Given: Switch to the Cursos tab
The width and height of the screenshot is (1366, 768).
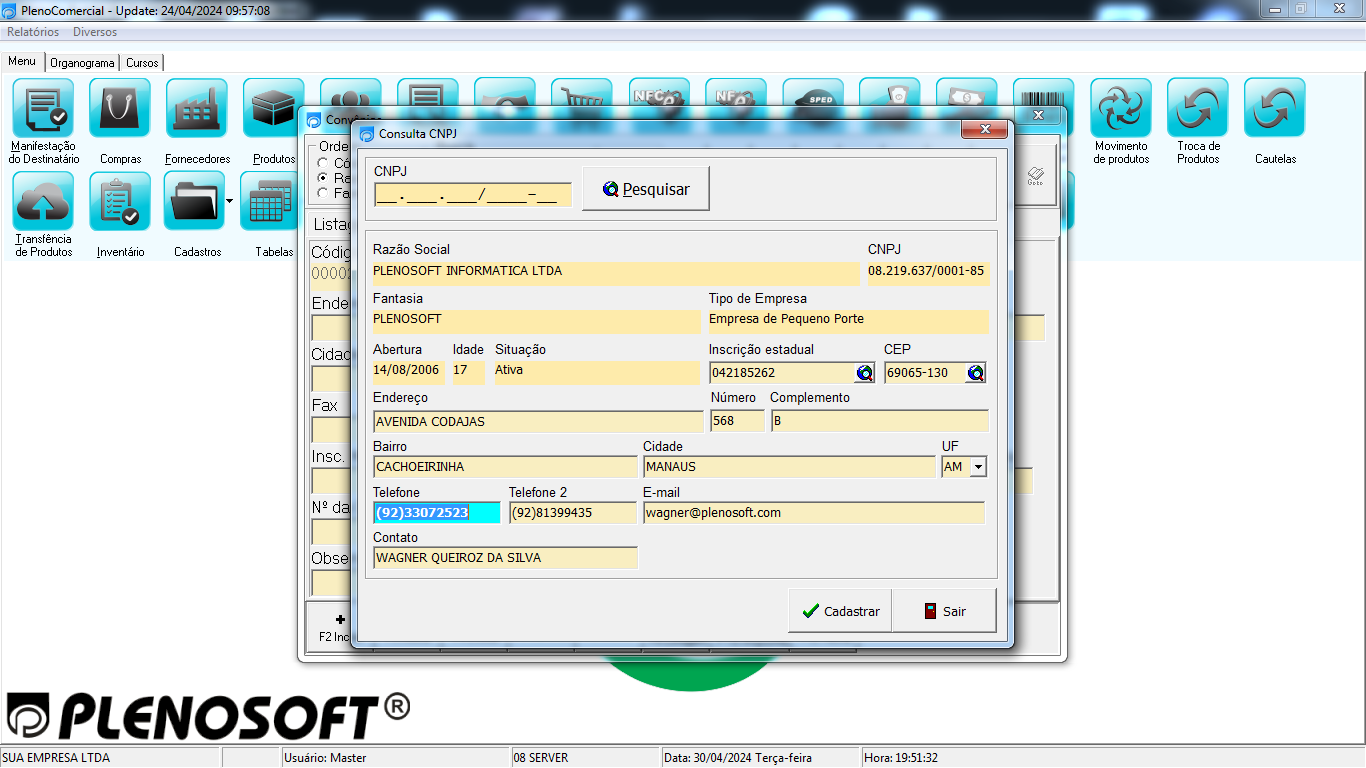Looking at the screenshot, I should tap(142, 62).
